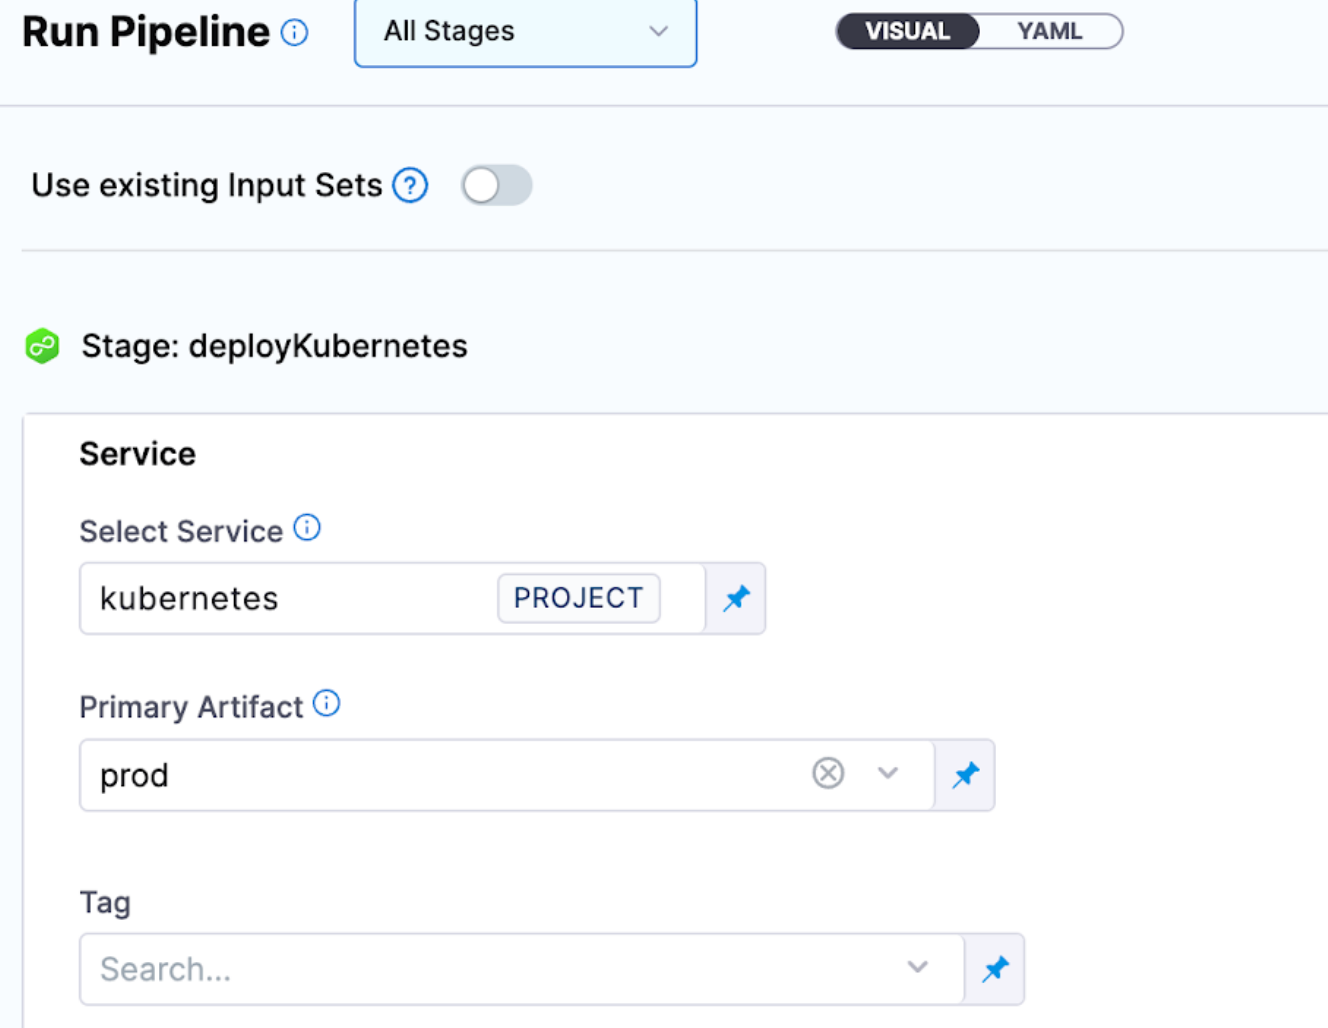The image size is (1328, 1028).
Task: Click the prod value in Primary Artifact
Action: point(135,776)
